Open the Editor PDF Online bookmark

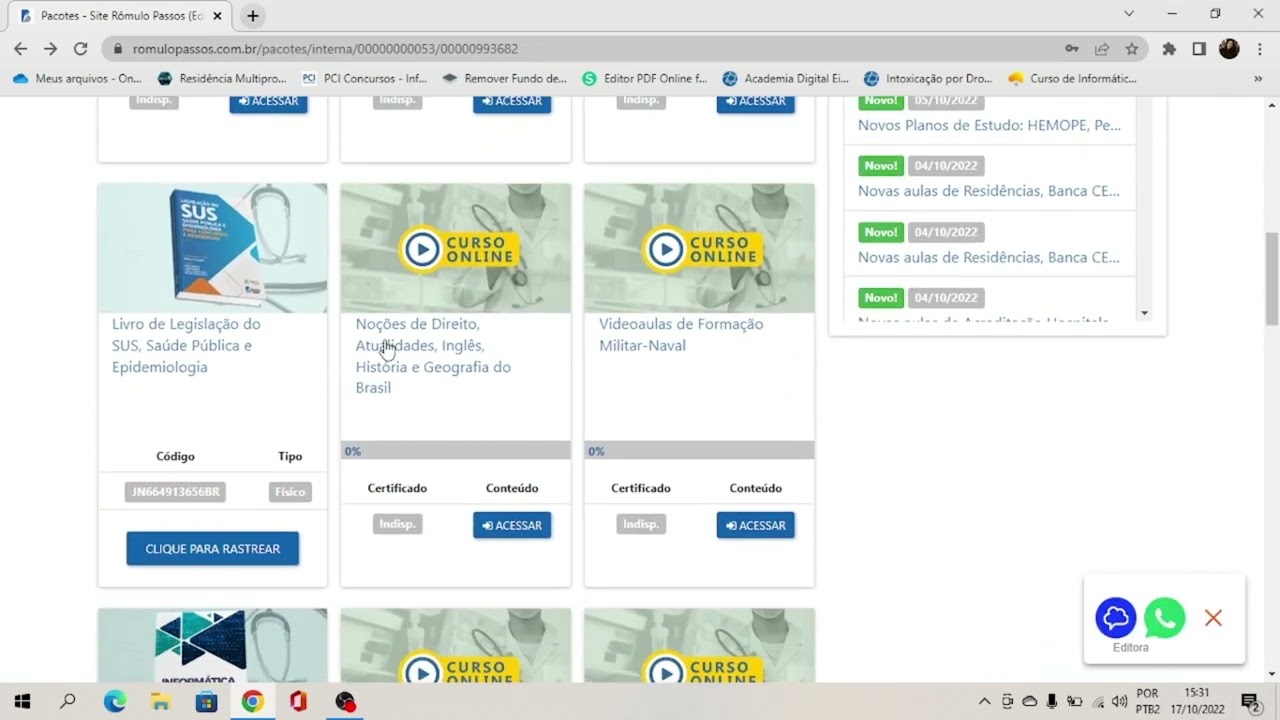pyautogui.click(x=645, y=78)
